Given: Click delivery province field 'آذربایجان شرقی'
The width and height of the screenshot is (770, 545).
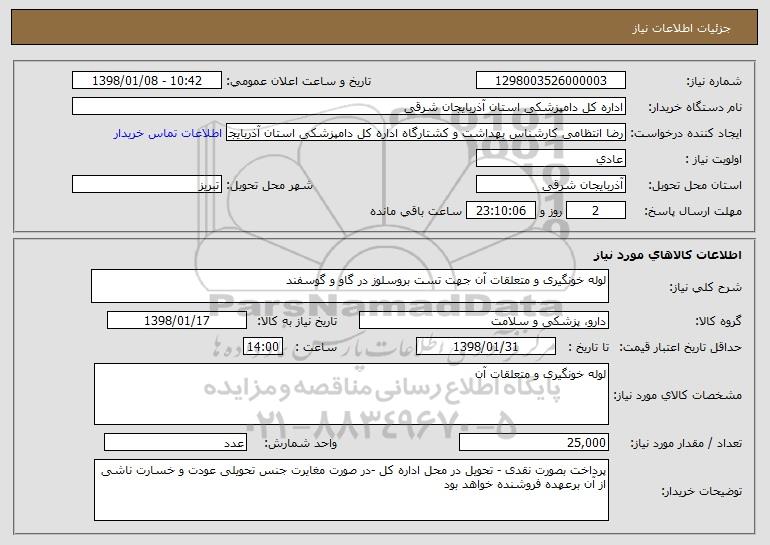Looking at the screenshot, I should [550, 184].
